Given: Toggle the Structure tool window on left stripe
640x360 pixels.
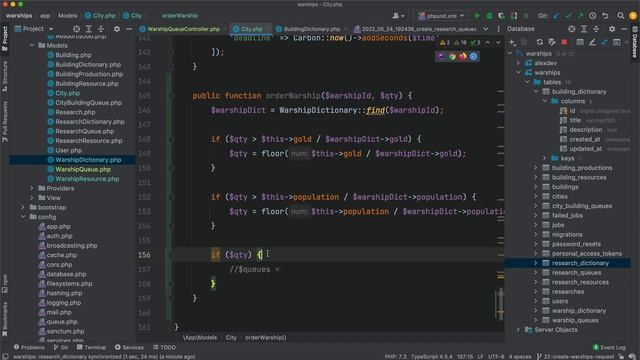Looking at the screenshot, I should click(5, 75).
